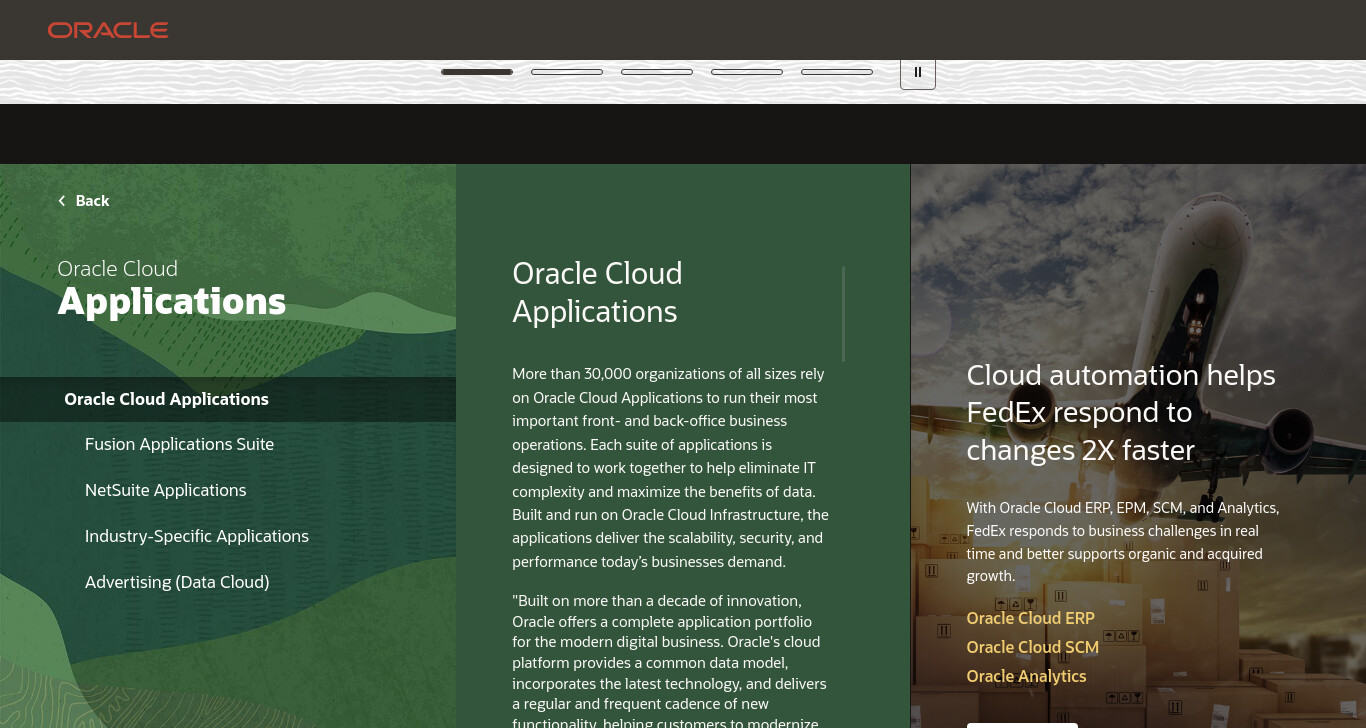The width and height of the screenshot is (1366, 728).
Task: Open NetSuite Applications
Action: click(x=166, y=490)
